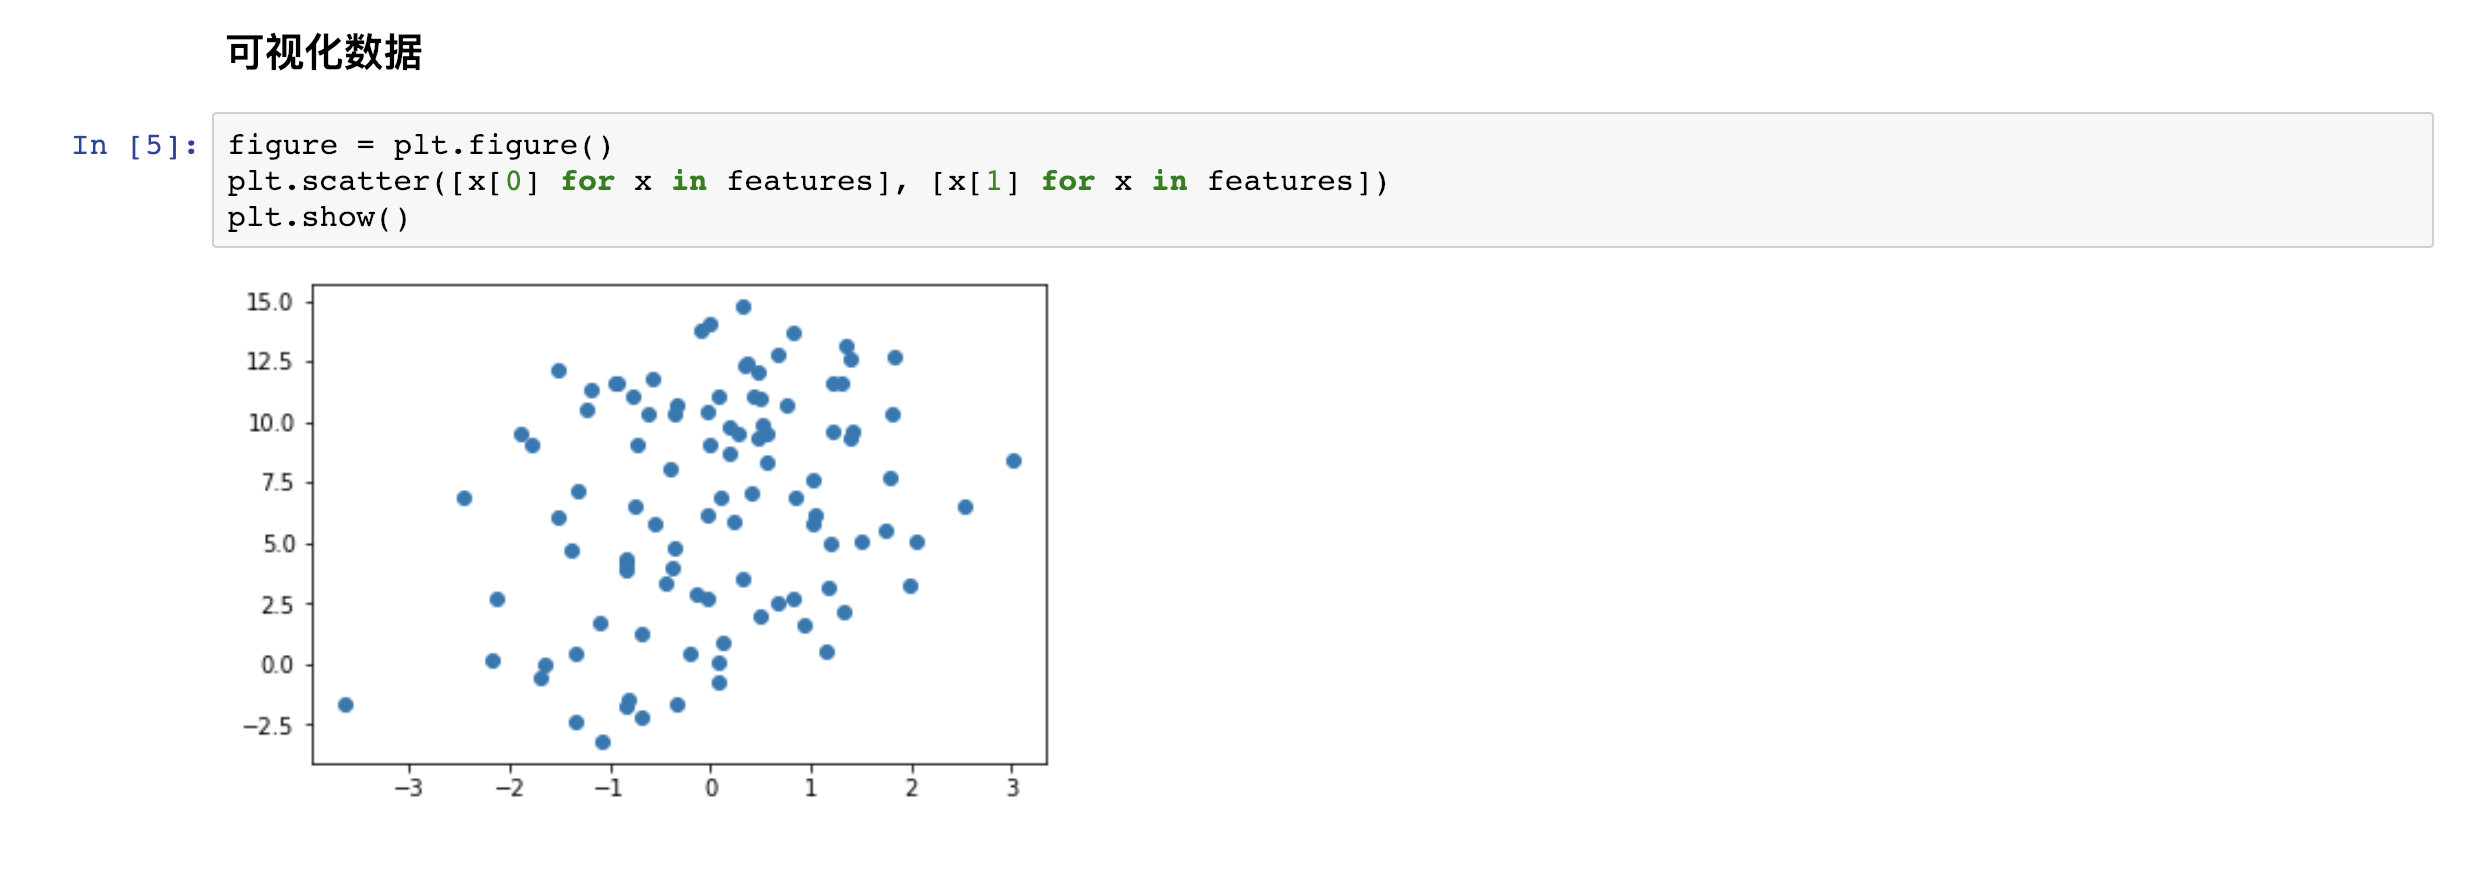Click the first 'for' keyword in code

tap(587, 182)
